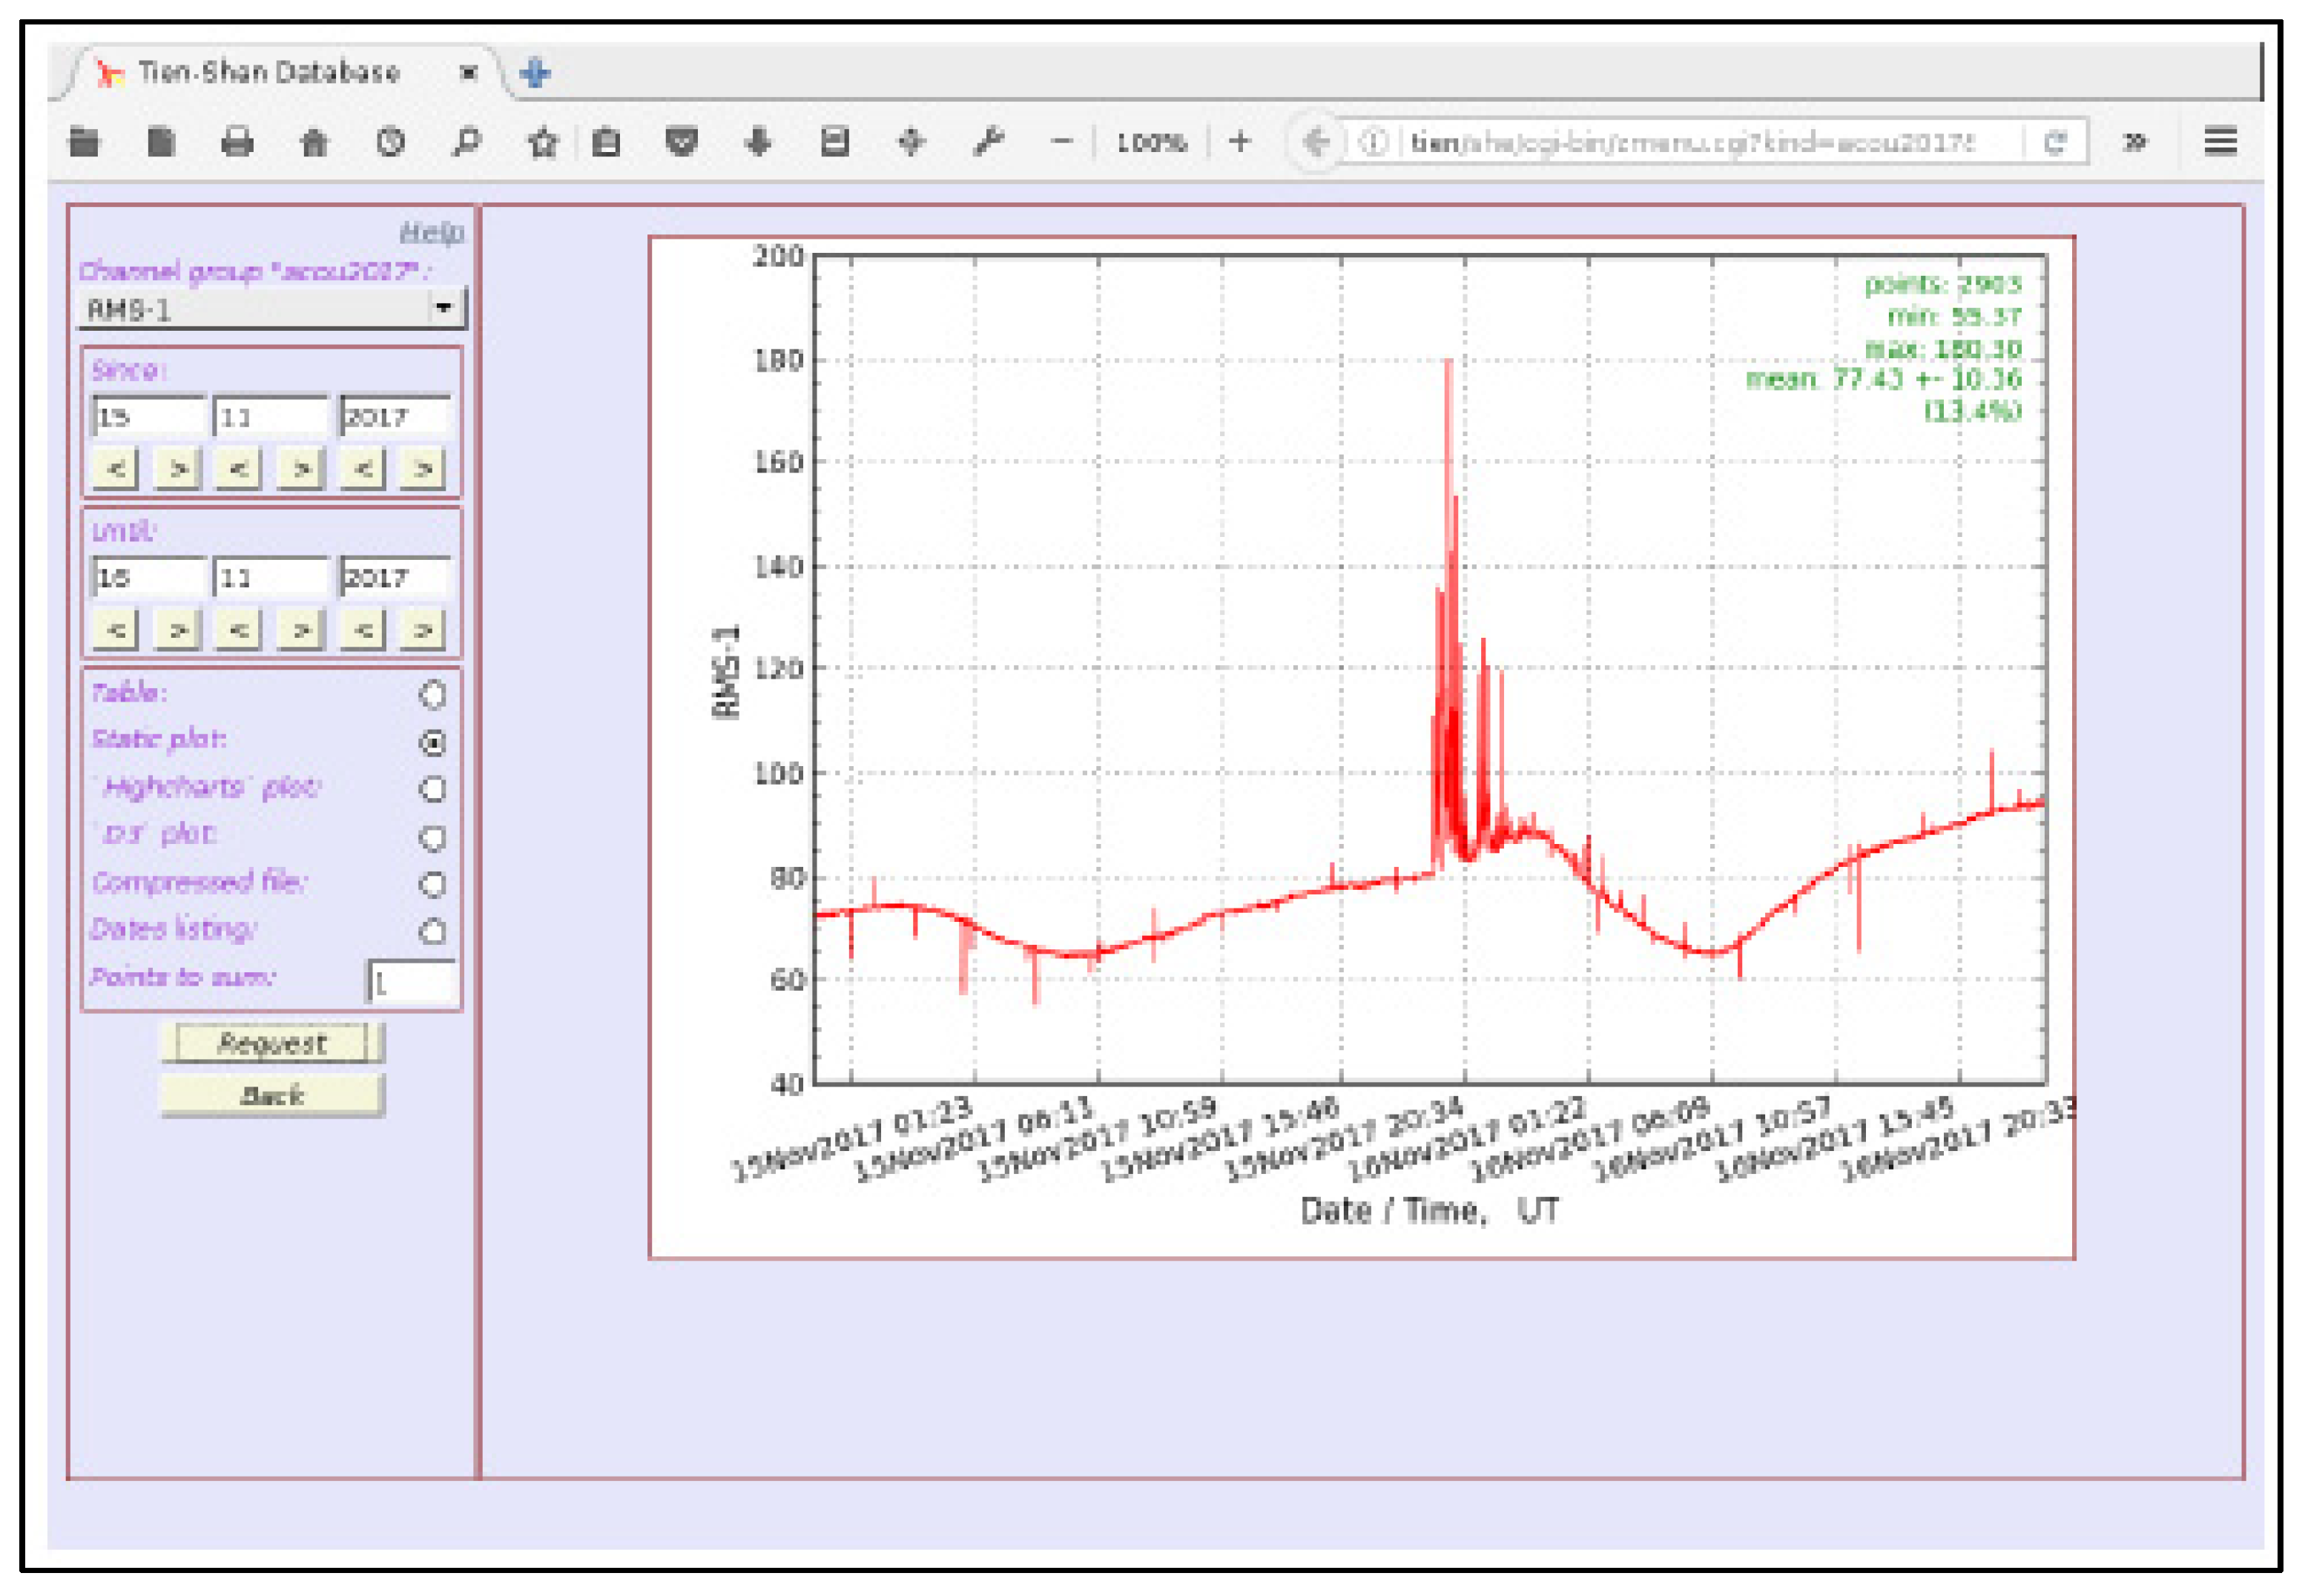Edit the Until month field

coord(271,577)
